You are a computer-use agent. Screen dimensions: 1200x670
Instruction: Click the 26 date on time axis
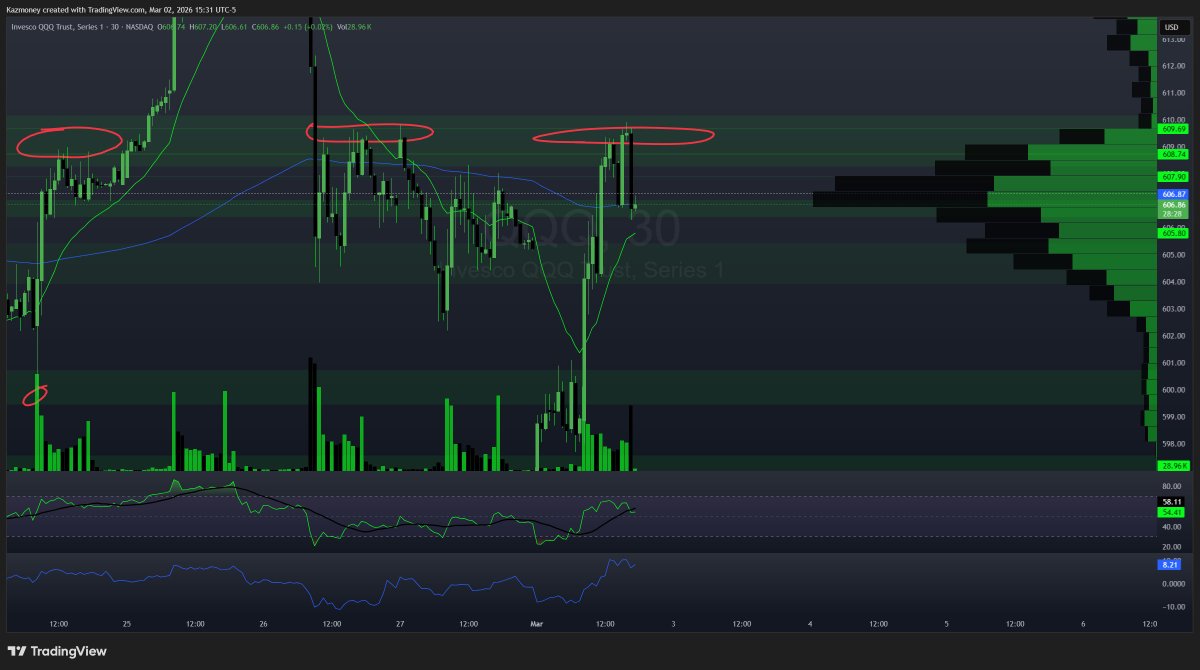coord(263,624)
